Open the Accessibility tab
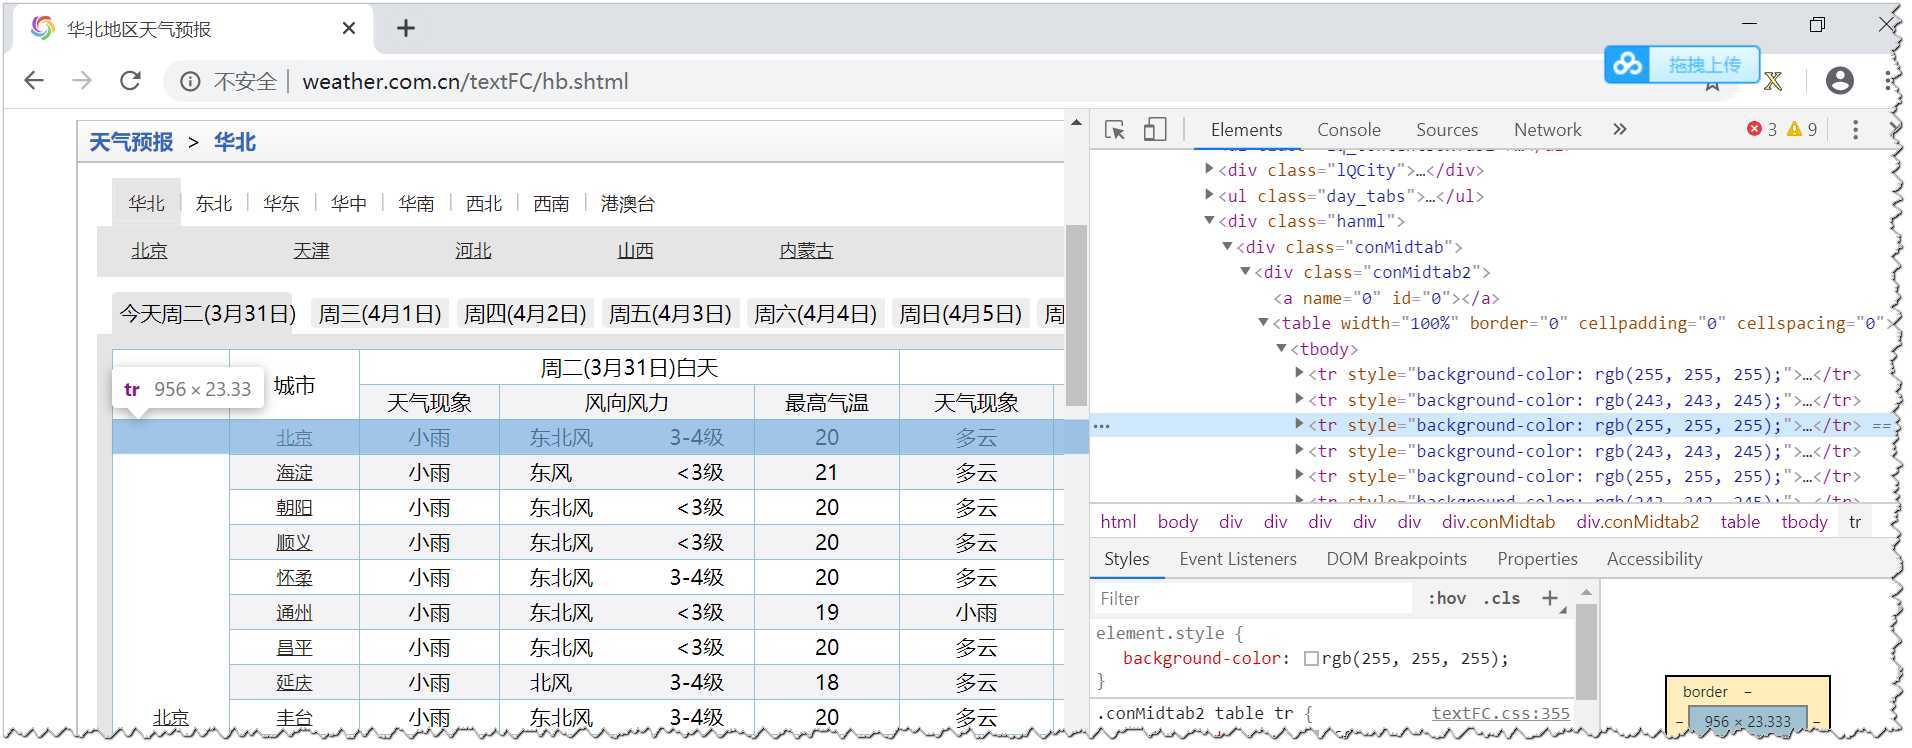Image resolution: width=1912 pixels, height=748 pixels. [x=1654, y=559]
